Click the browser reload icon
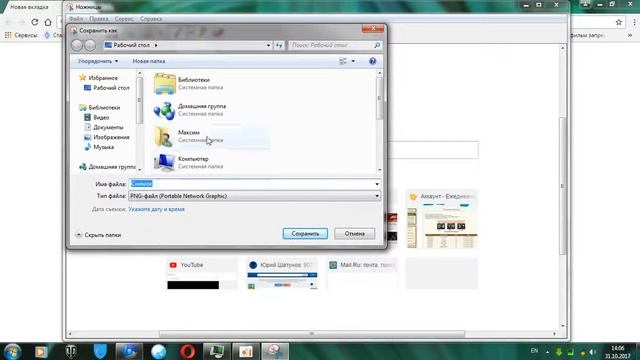Screen dimensions: 640x360 pyautogui.click(x=35, y=22)
